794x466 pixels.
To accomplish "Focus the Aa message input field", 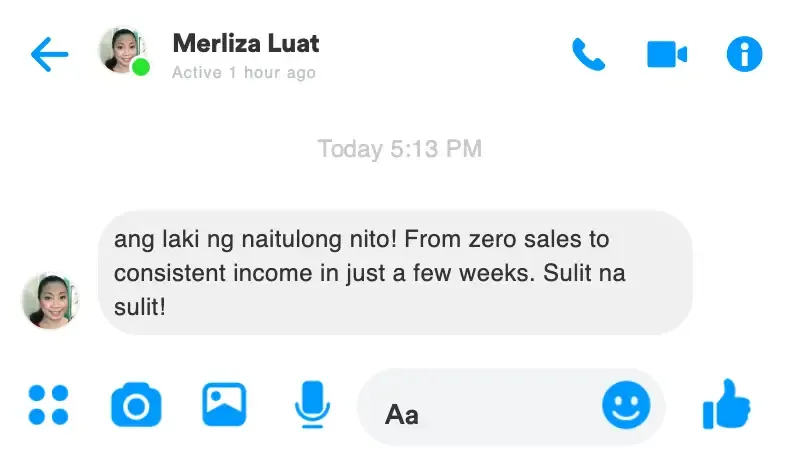I will pos(480,412).
